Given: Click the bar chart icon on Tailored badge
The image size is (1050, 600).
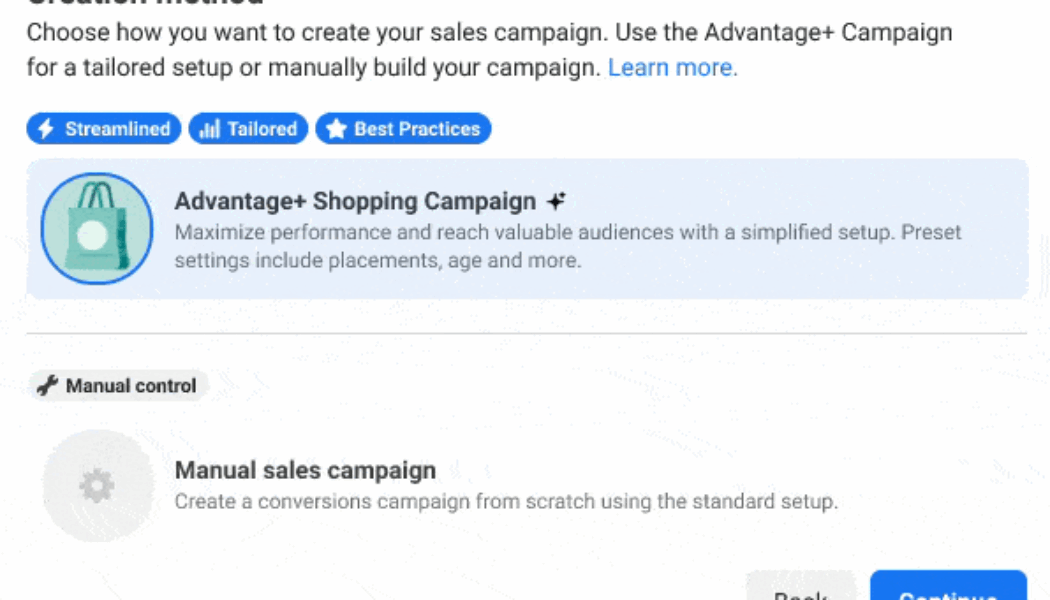Looking at the screenshot, I should click(x=209, y=128).
